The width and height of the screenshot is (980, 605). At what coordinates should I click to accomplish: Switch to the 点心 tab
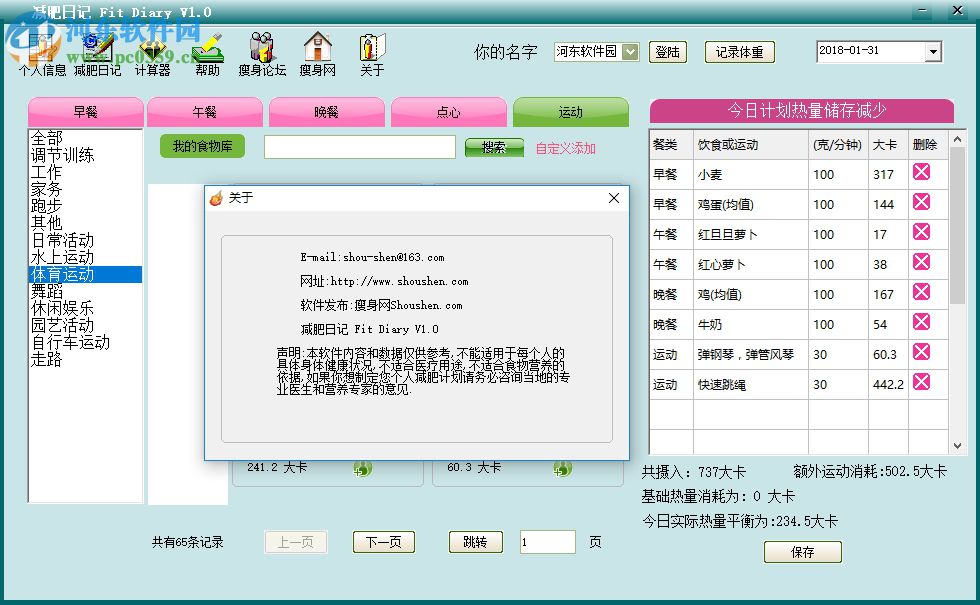(448, 111)
